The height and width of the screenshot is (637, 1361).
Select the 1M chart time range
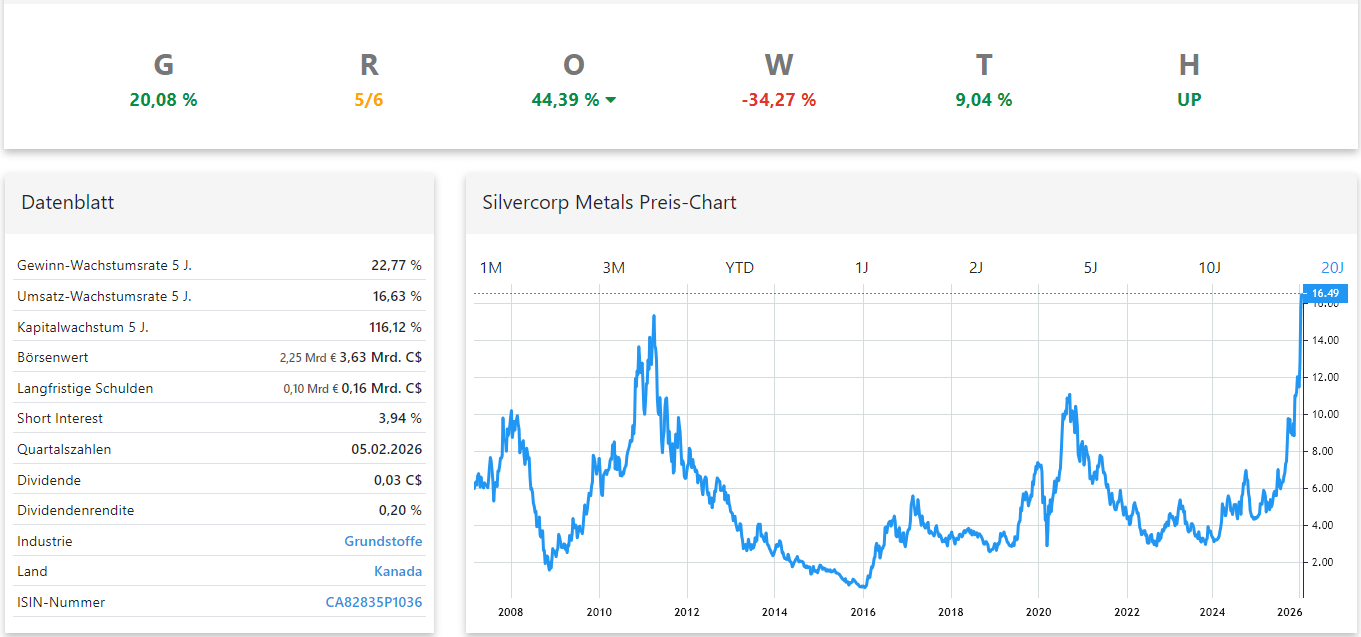point(489,268)
